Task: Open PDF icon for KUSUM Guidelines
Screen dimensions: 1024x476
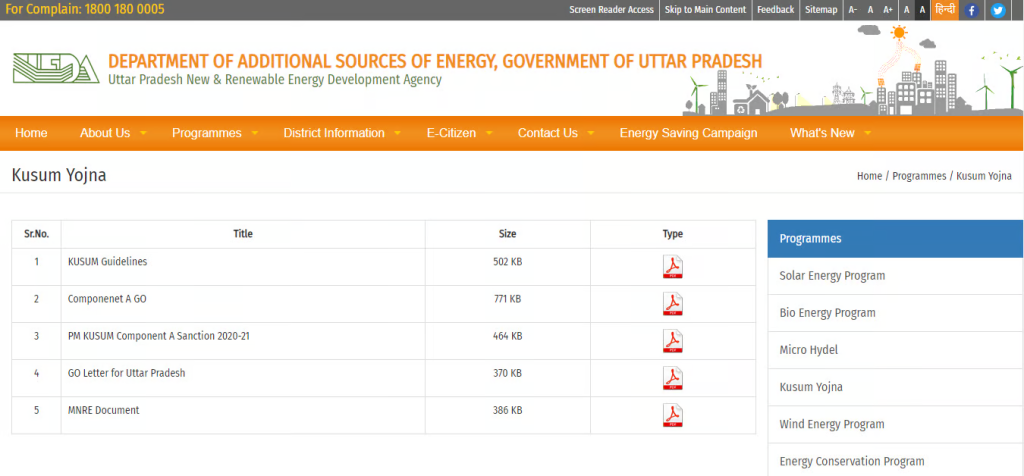Action: [673, 267]
